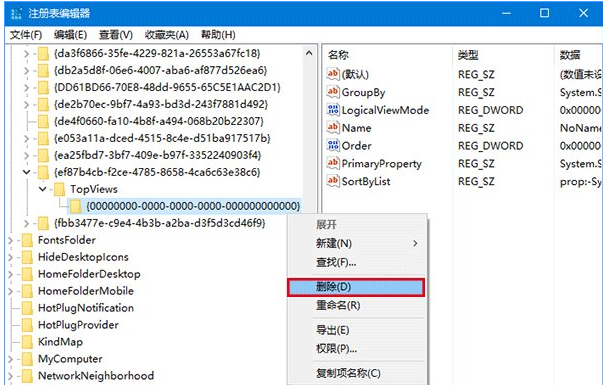
Task: Click the HomeFolderMobile folder icon
Action: click(x=27, y=291)
